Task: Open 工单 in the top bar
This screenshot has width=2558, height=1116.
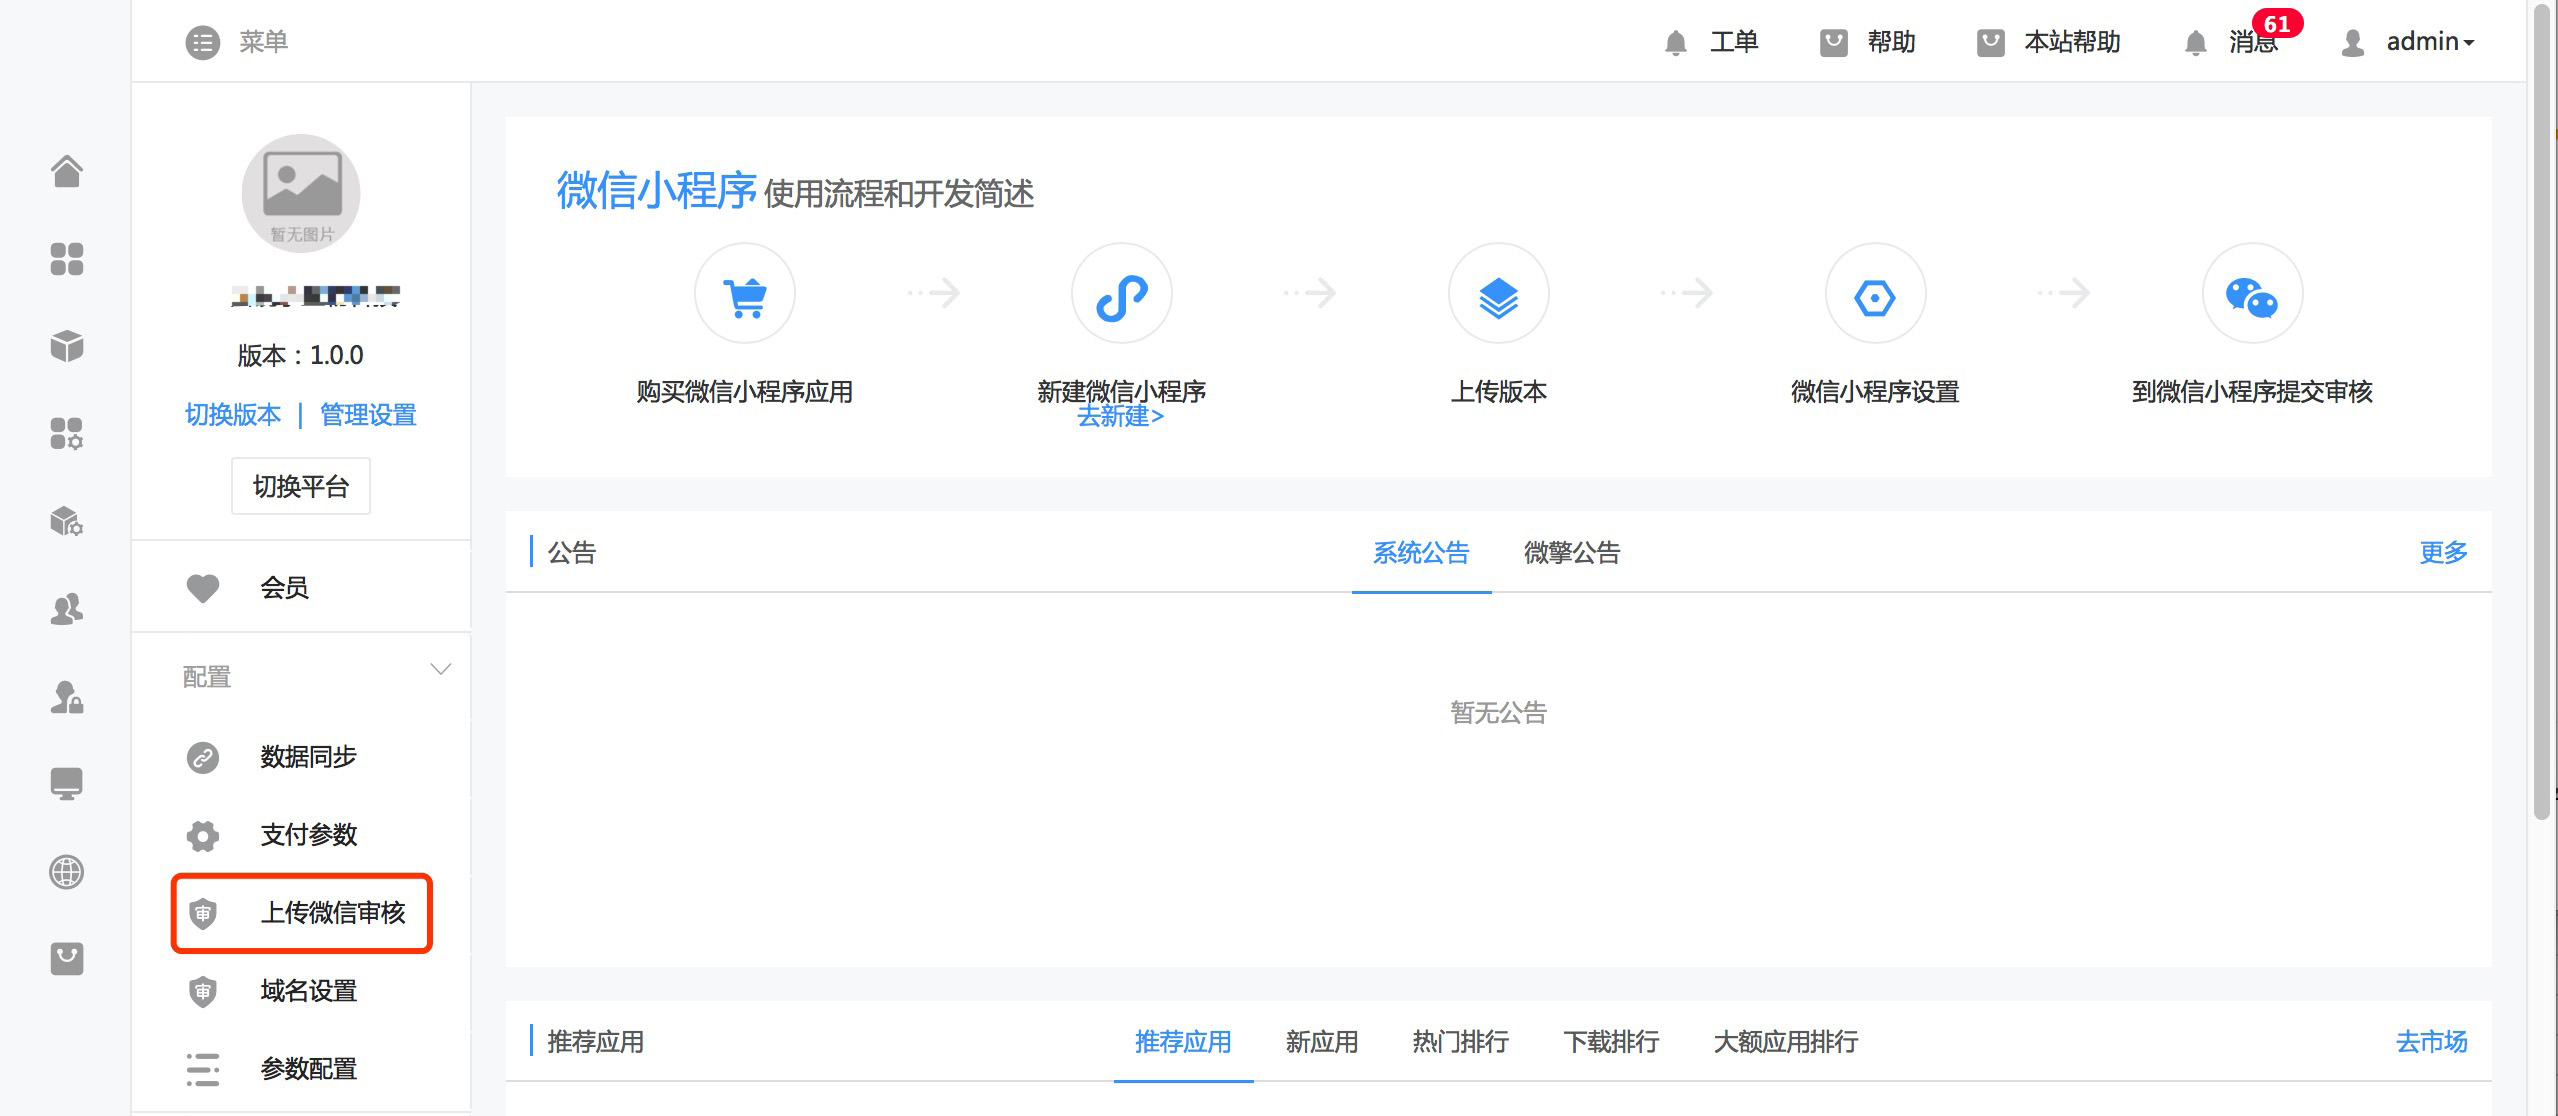Action: (1734, 42)
